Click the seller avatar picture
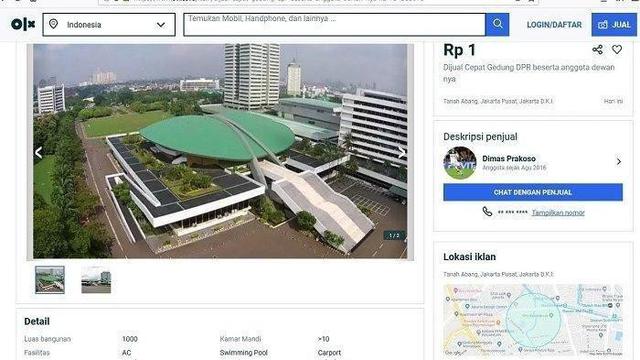 tap(460, 163)
